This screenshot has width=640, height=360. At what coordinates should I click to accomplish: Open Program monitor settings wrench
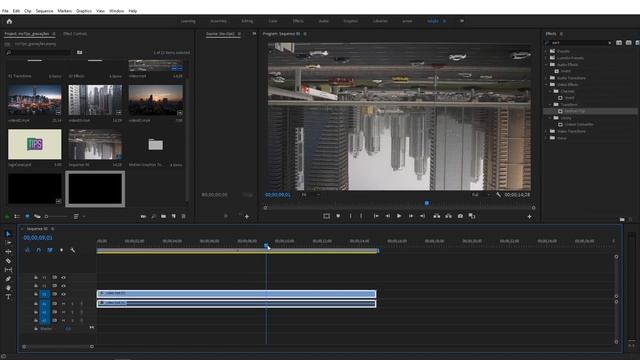pyautogui.click(x=498, y=195)
